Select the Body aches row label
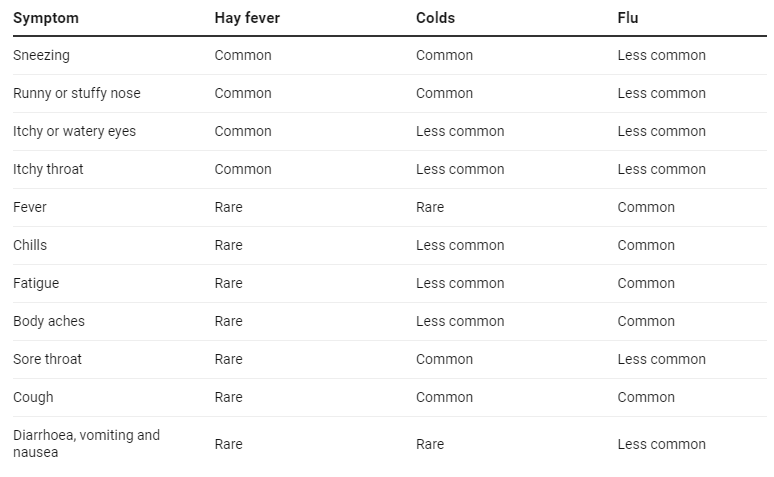This screenshot has height=477, width=774. (x=49, y=321)
